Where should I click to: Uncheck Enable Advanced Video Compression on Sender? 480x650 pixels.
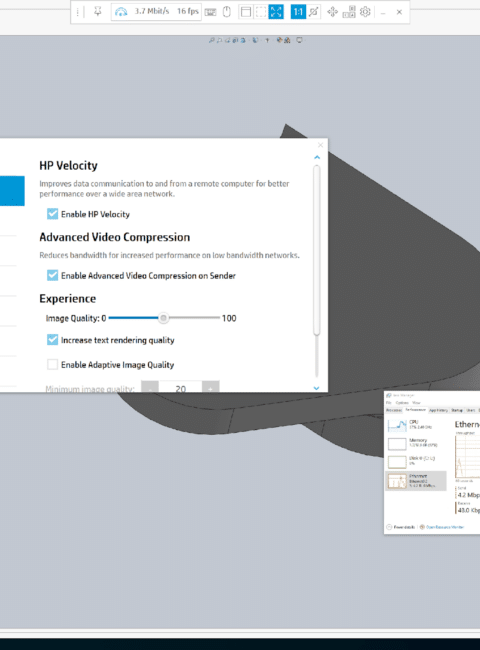53,275
